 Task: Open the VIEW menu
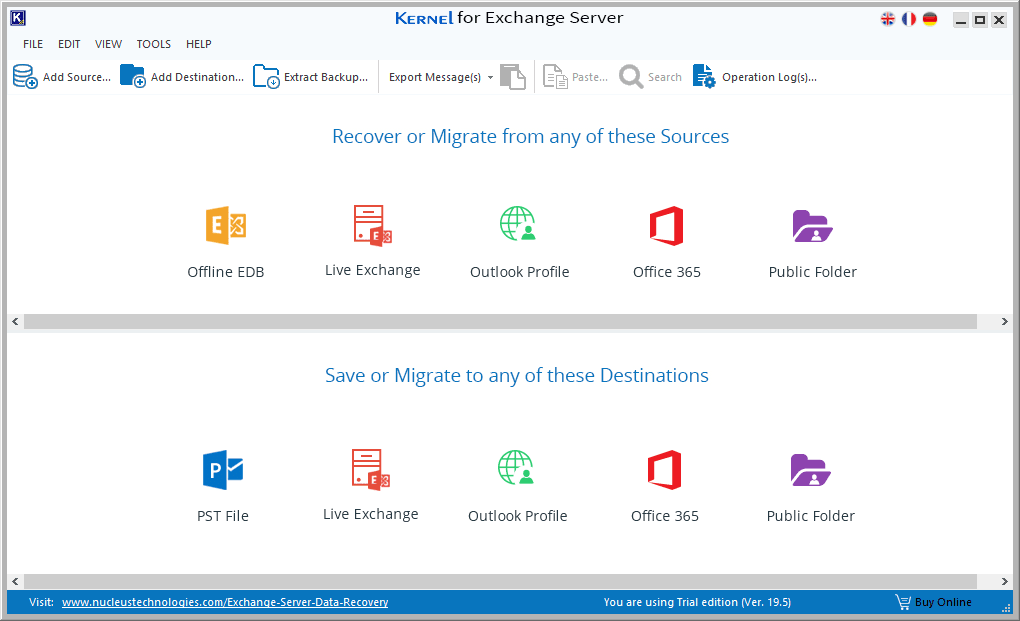point(108,44)
